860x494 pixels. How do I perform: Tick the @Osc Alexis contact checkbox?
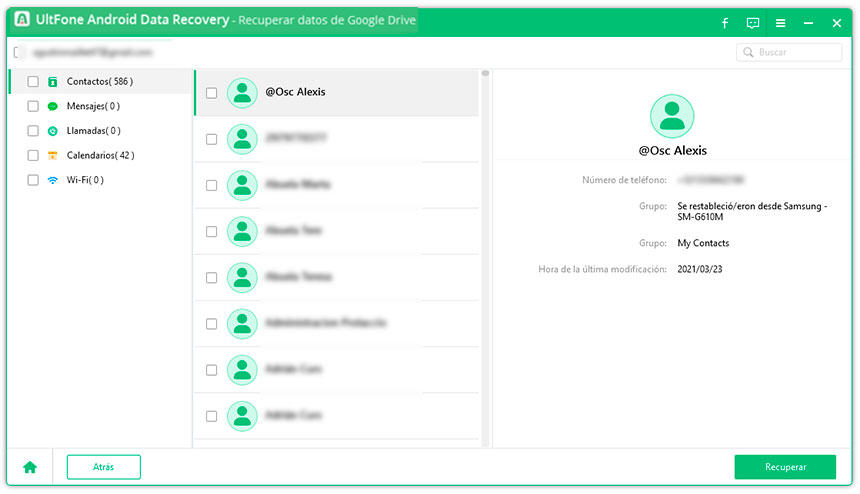(x=211, y=93)
